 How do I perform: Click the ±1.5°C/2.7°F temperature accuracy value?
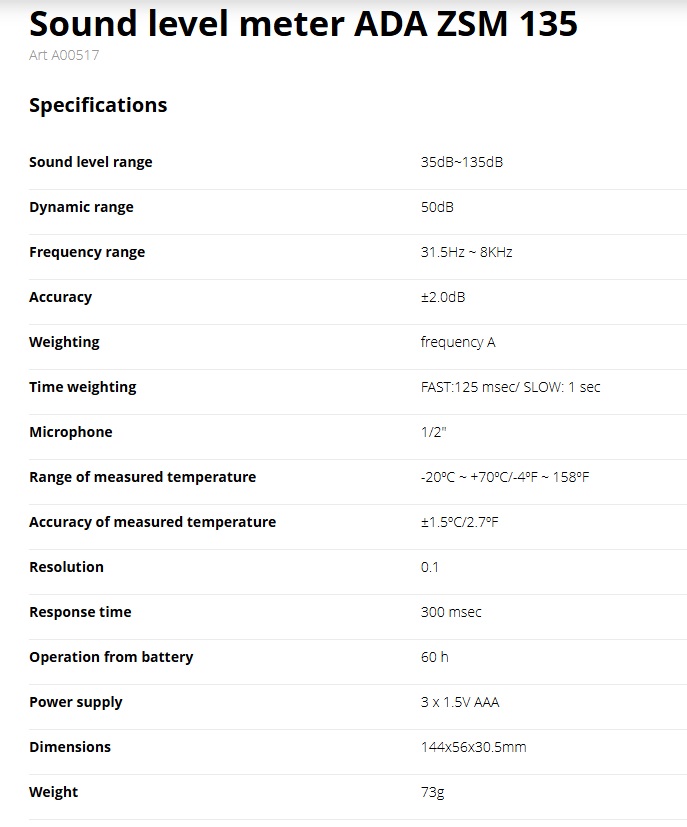[459, 522]
